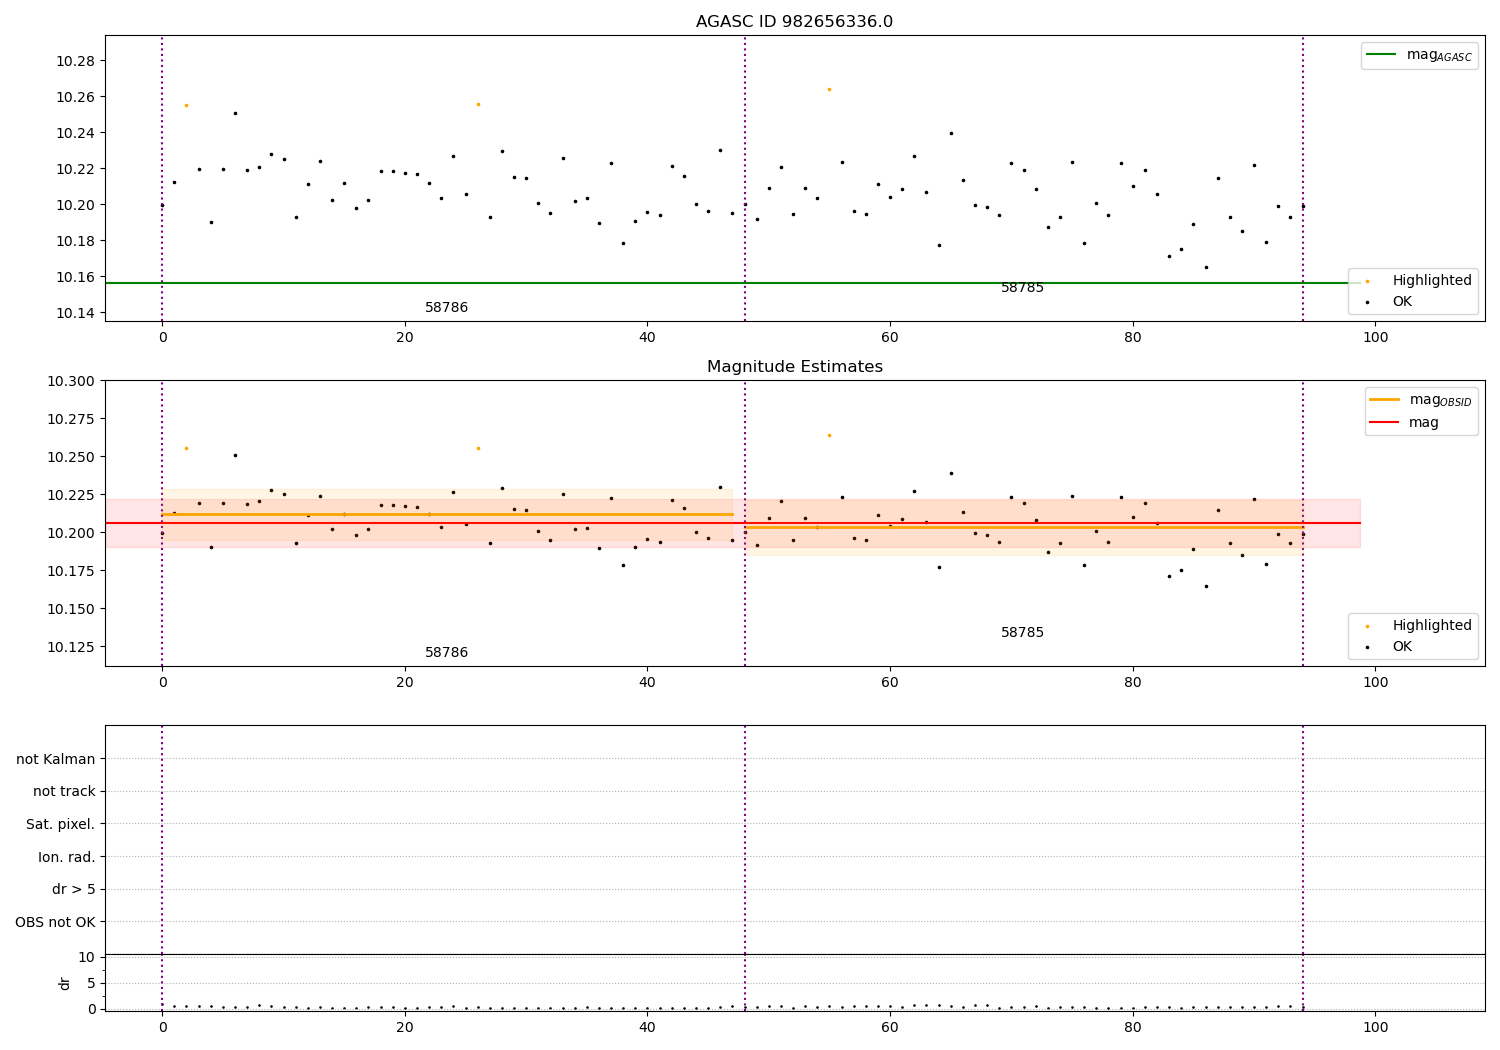Click the 58786 label in the top plot
Screen dimensions: 1500x1050
tap(446, 308)
